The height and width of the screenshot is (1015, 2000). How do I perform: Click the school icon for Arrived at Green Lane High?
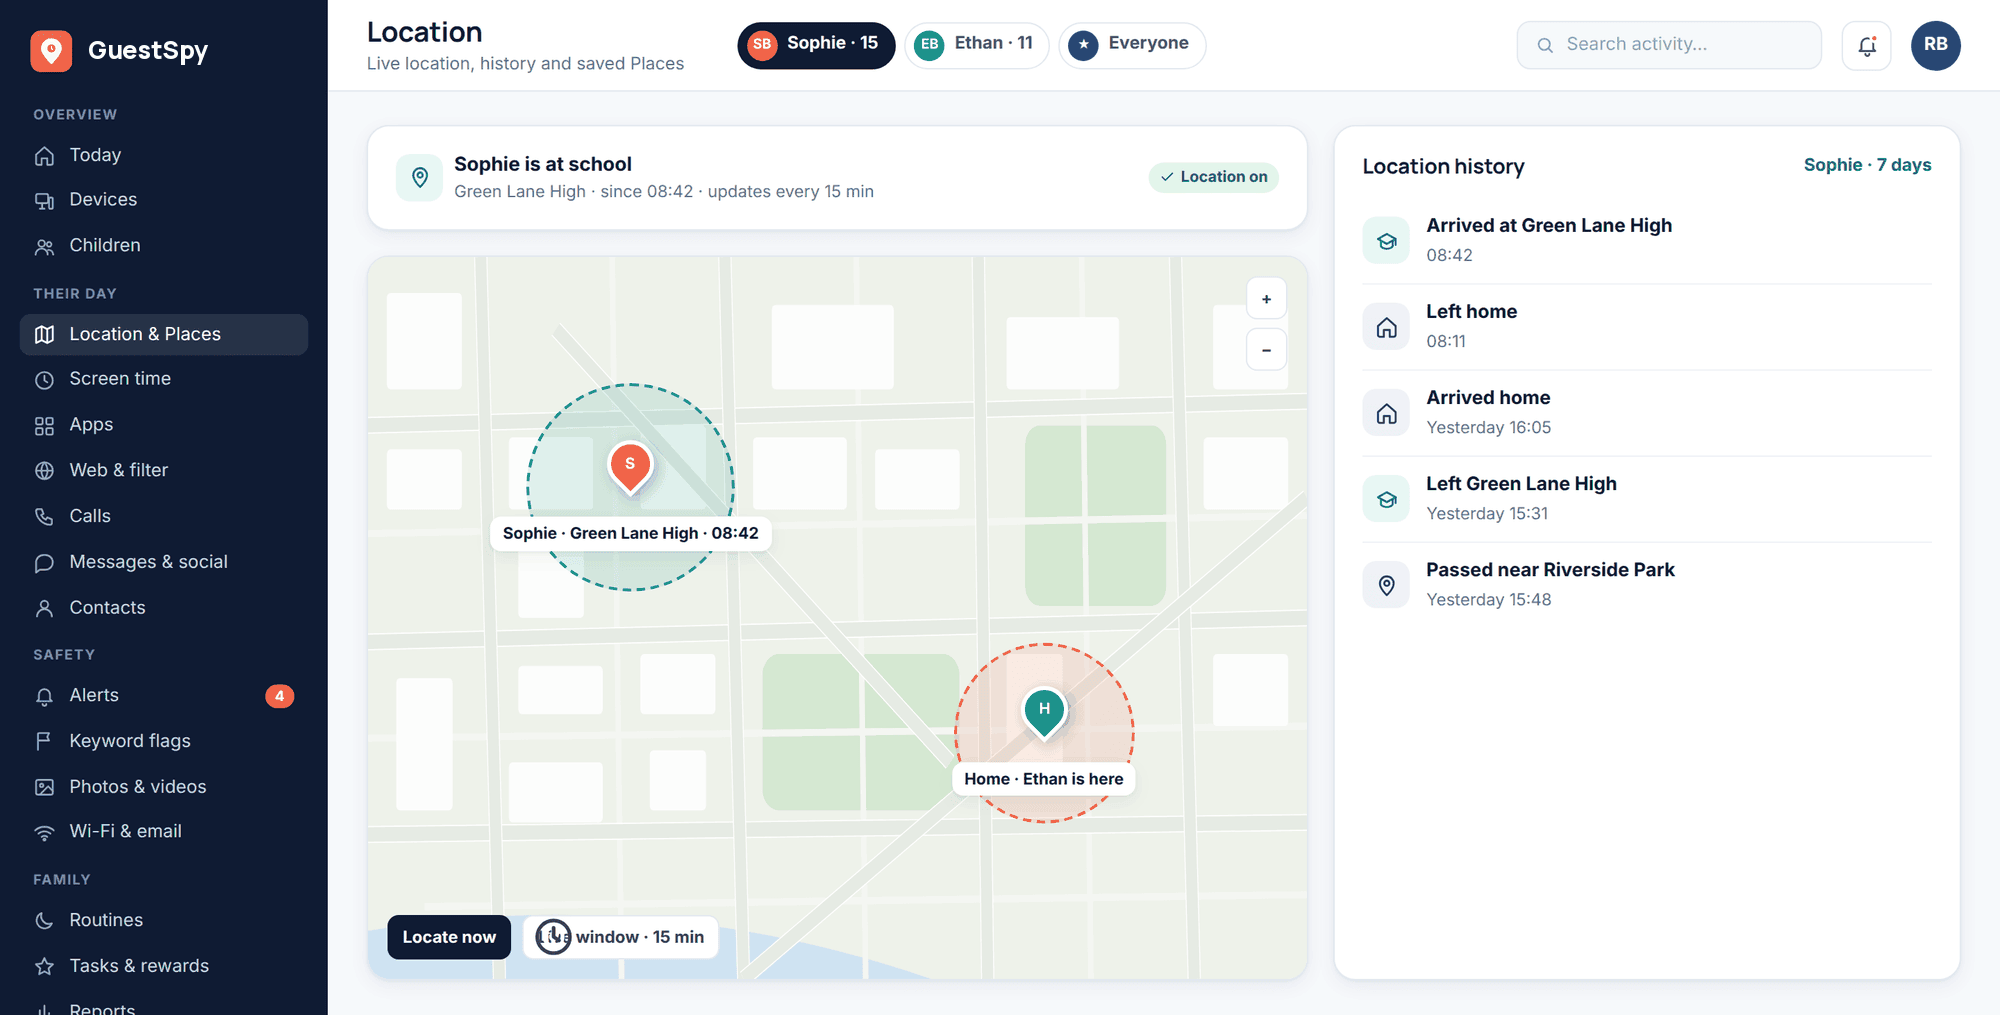coord(1386,241)
